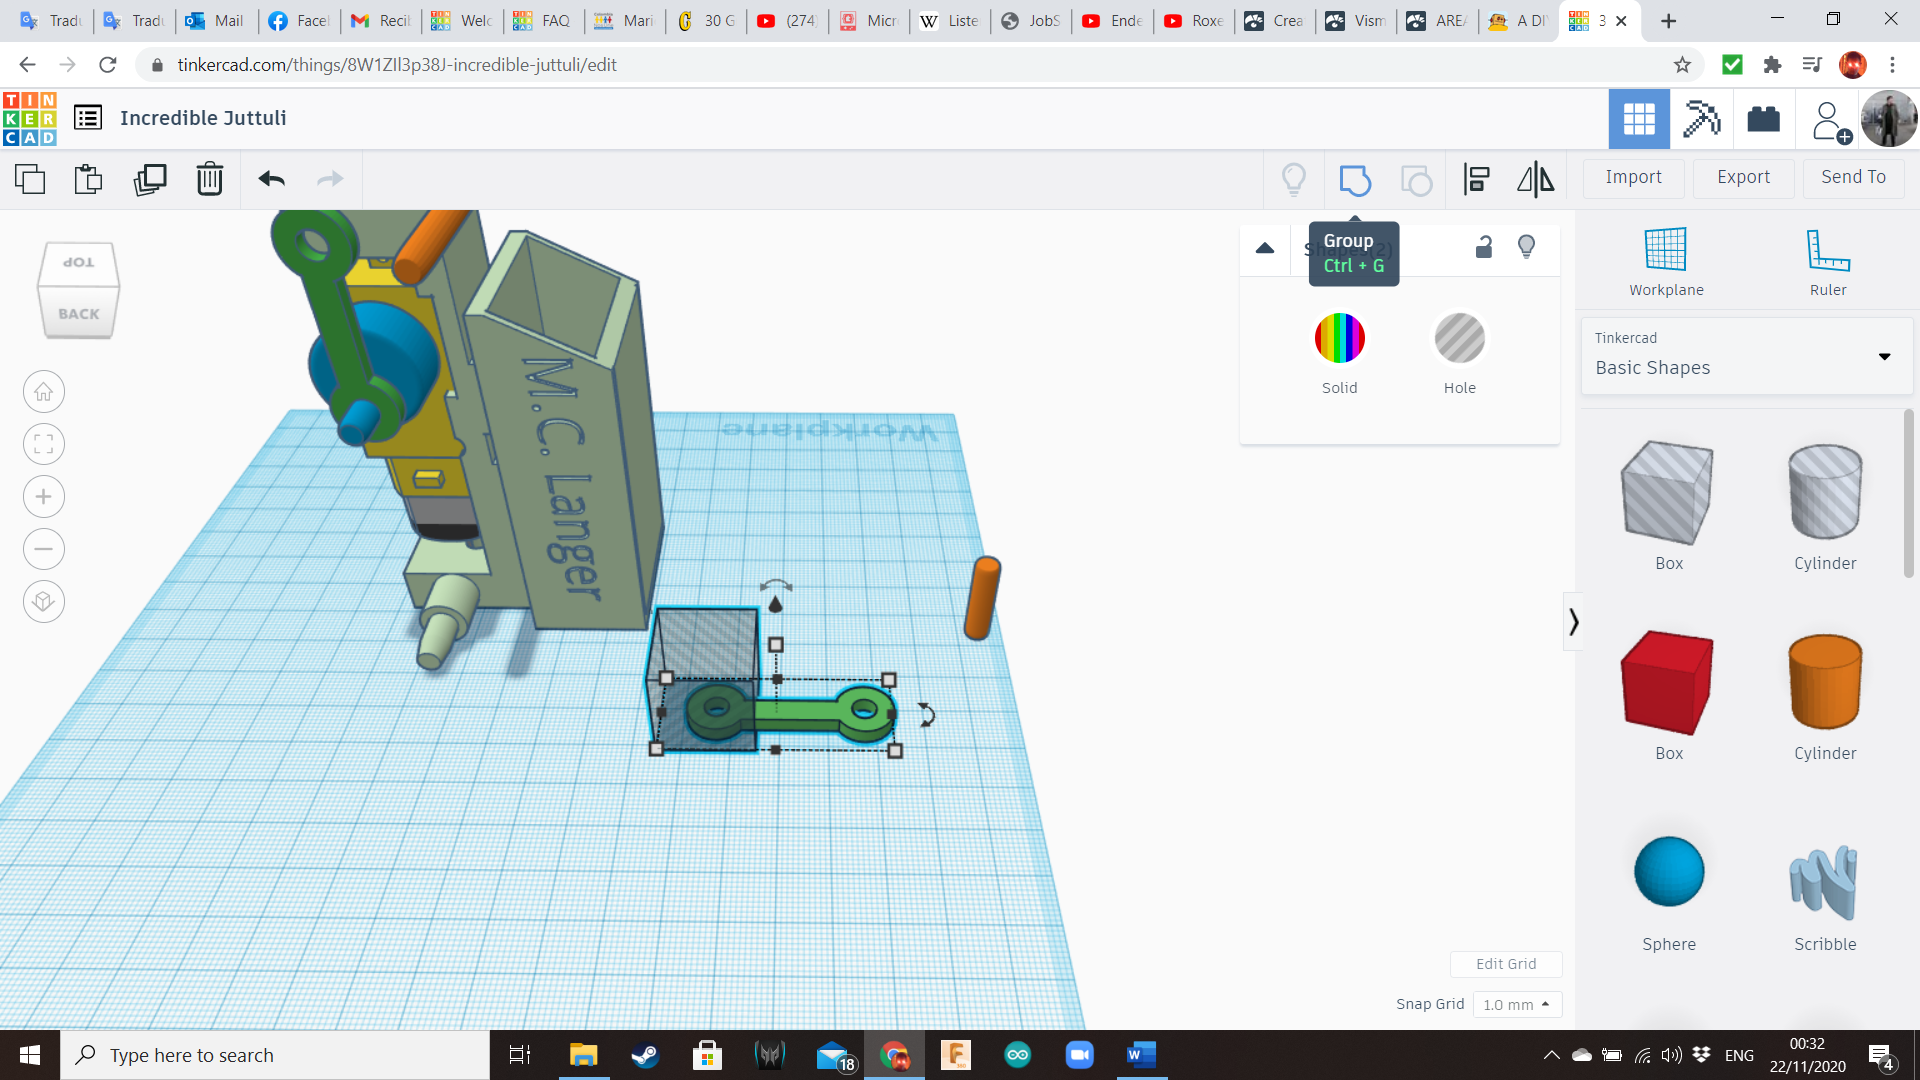Click the Edit Grid button
This screenshot has height=1080, width=1920.
point(1506,964)
